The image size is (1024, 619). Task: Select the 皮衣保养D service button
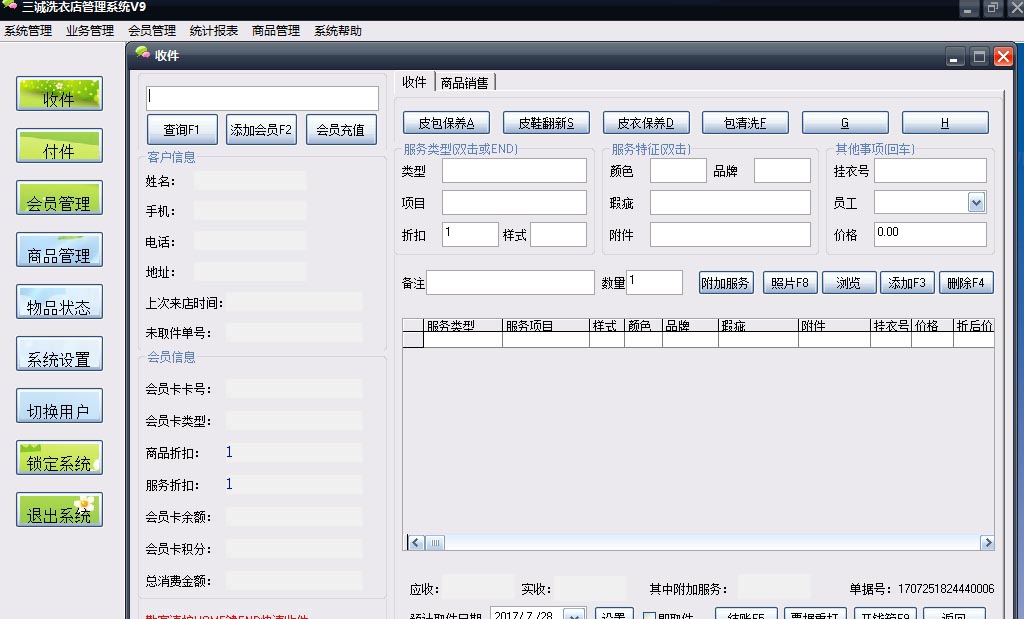tap(646, 121)
